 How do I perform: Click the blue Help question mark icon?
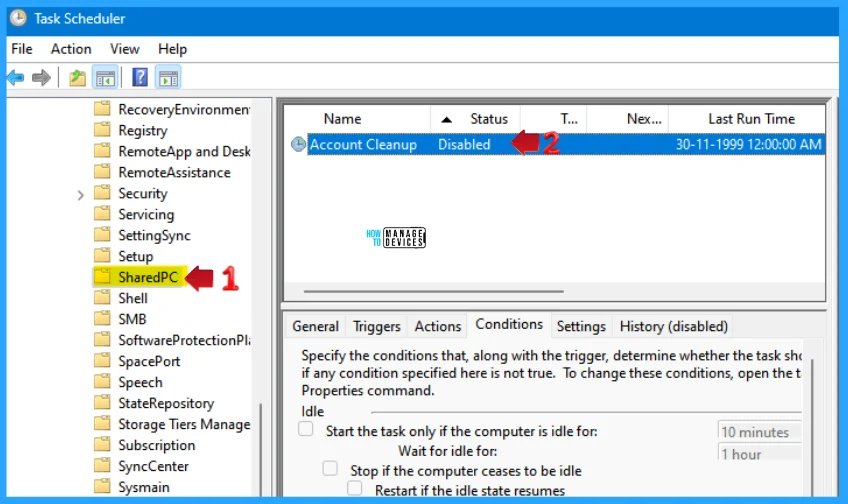tap(140, 78)
